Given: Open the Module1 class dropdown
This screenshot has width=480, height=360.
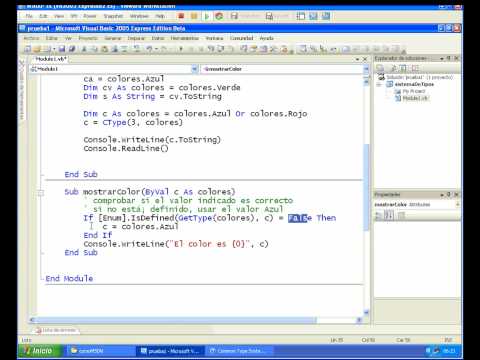Looking at the screenshot, I should (195, 69).
